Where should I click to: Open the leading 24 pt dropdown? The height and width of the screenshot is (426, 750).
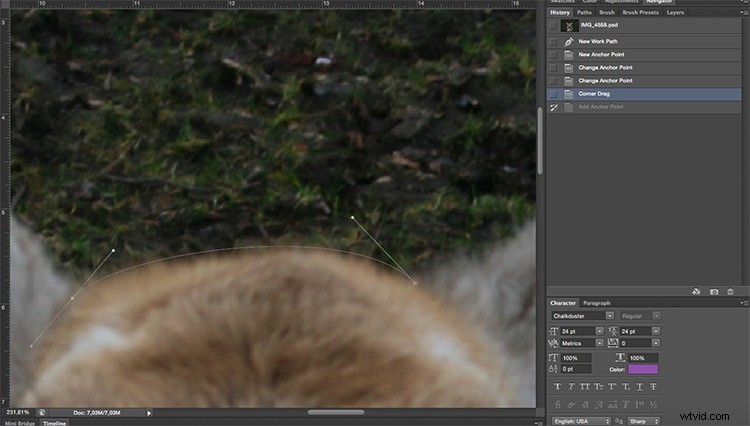pyautogui.click(x=656, y=331)
